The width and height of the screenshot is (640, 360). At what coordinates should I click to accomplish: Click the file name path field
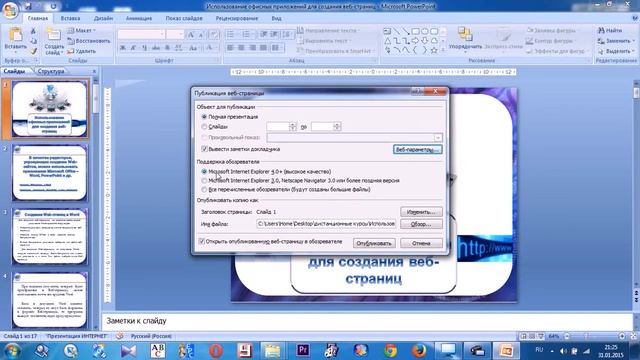coord(326,224)
